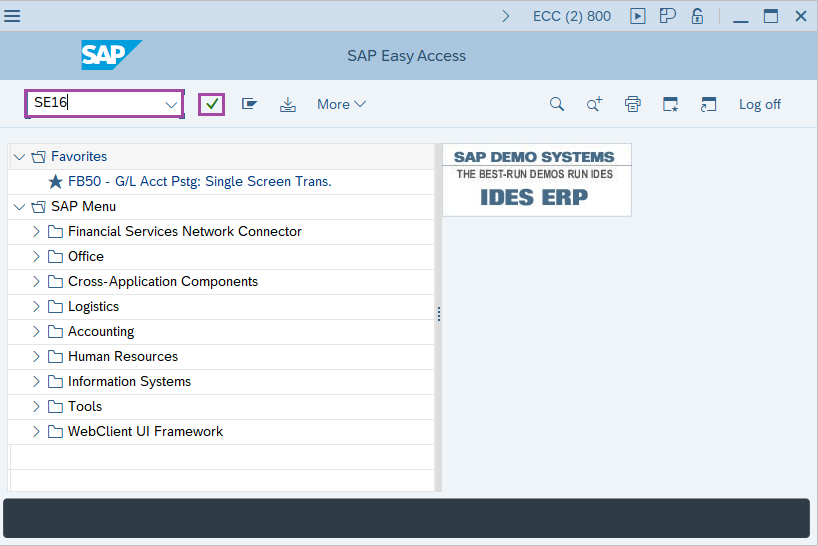This screenshot has width=818, height=546.
Task: Expand the Human Resources folder
Action: click(x=36, y=357)
